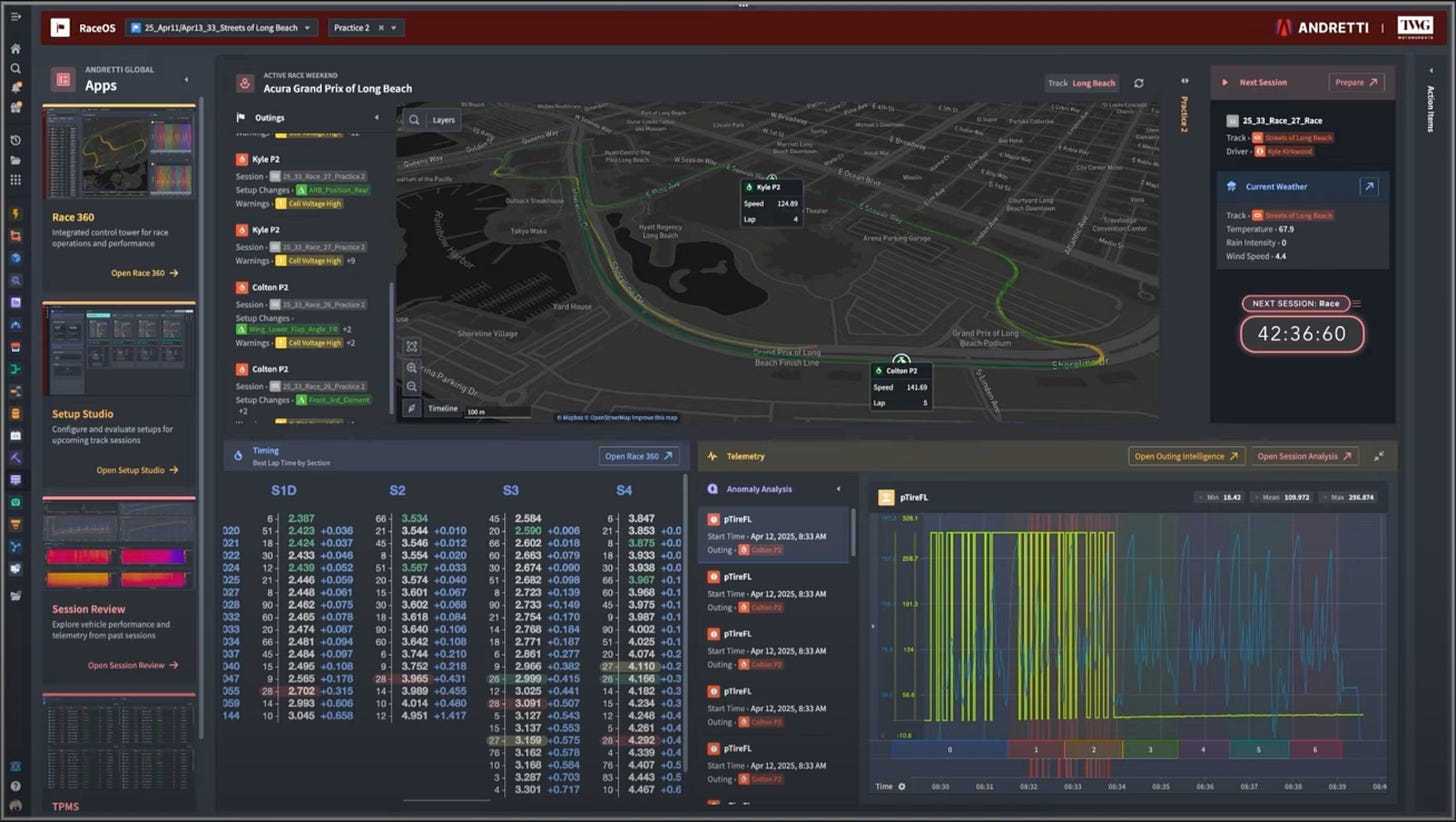Click the Time axis settings gear
This screenshot has width=1456, height=822.
point(901,786)
